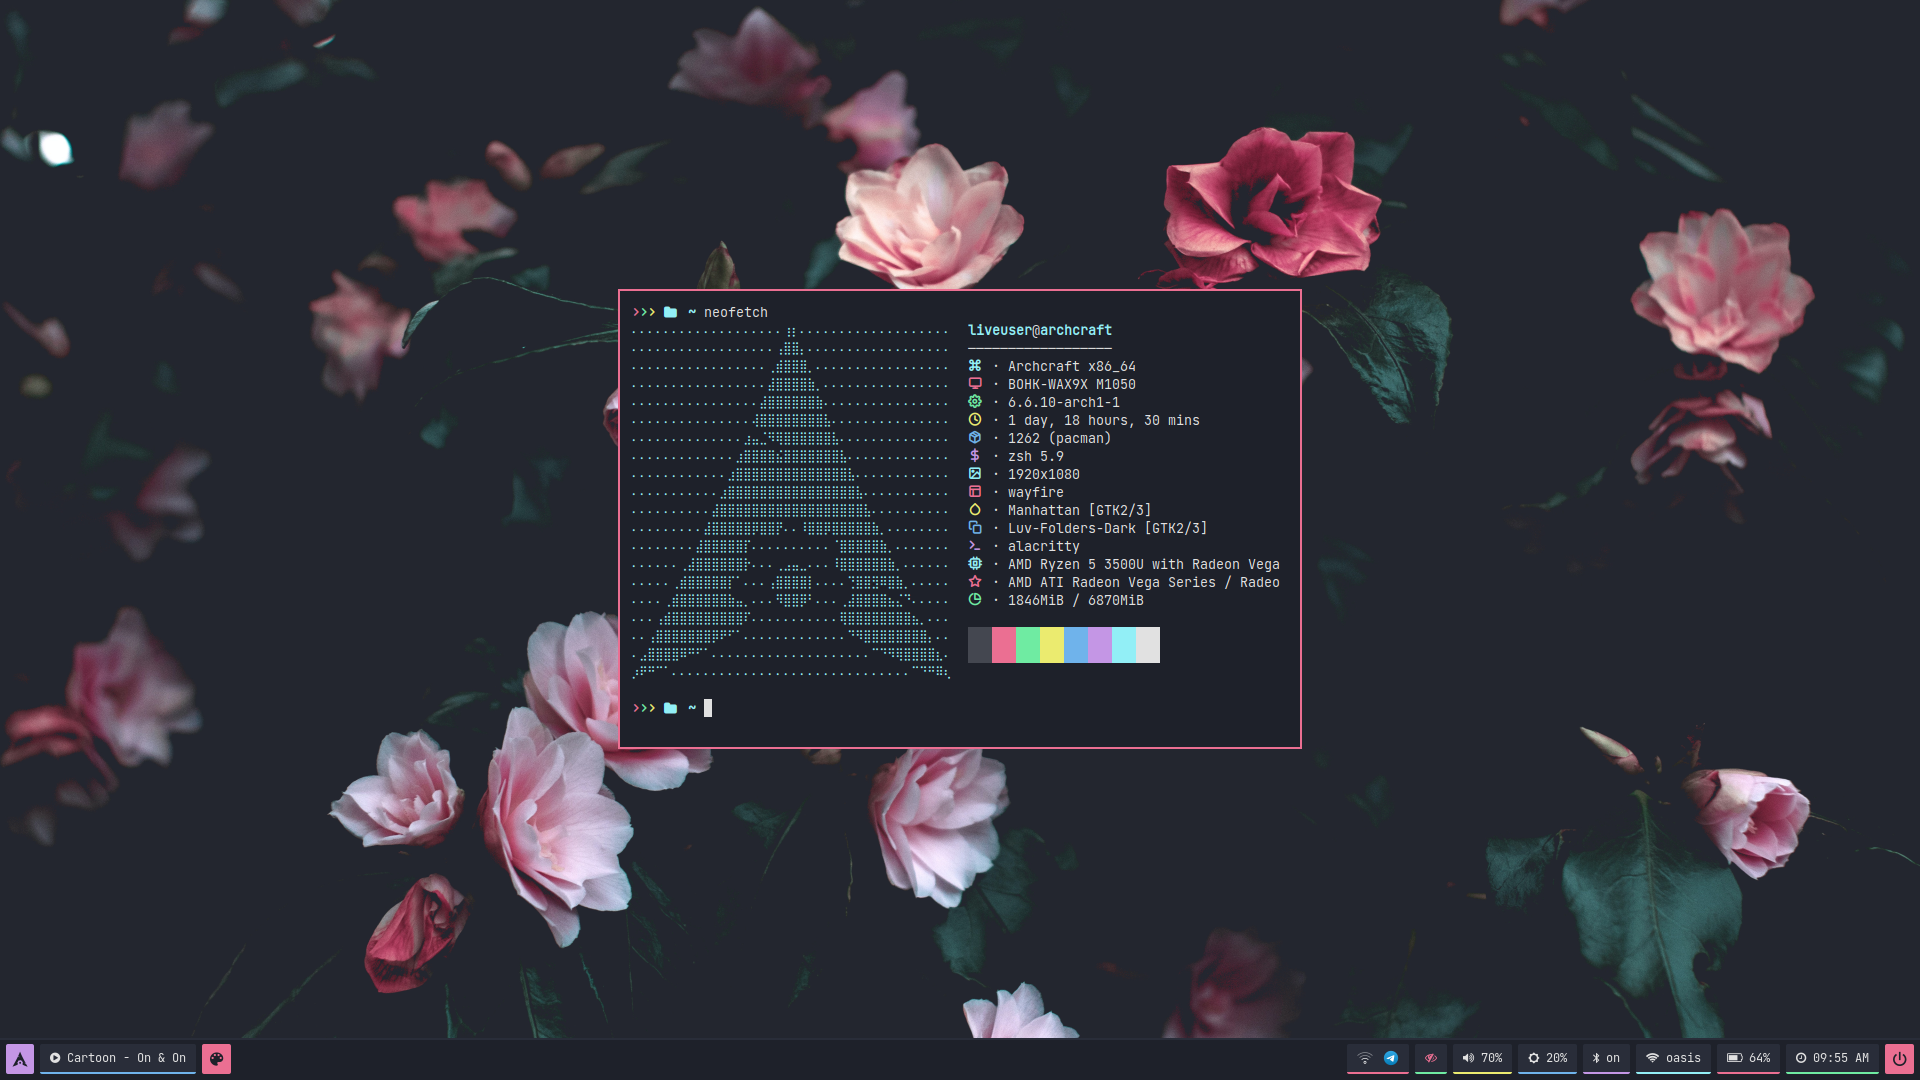Play or pause Cartoon - On & On
Viewport: 1920px width, 1080px height.
coord(56,1058)
